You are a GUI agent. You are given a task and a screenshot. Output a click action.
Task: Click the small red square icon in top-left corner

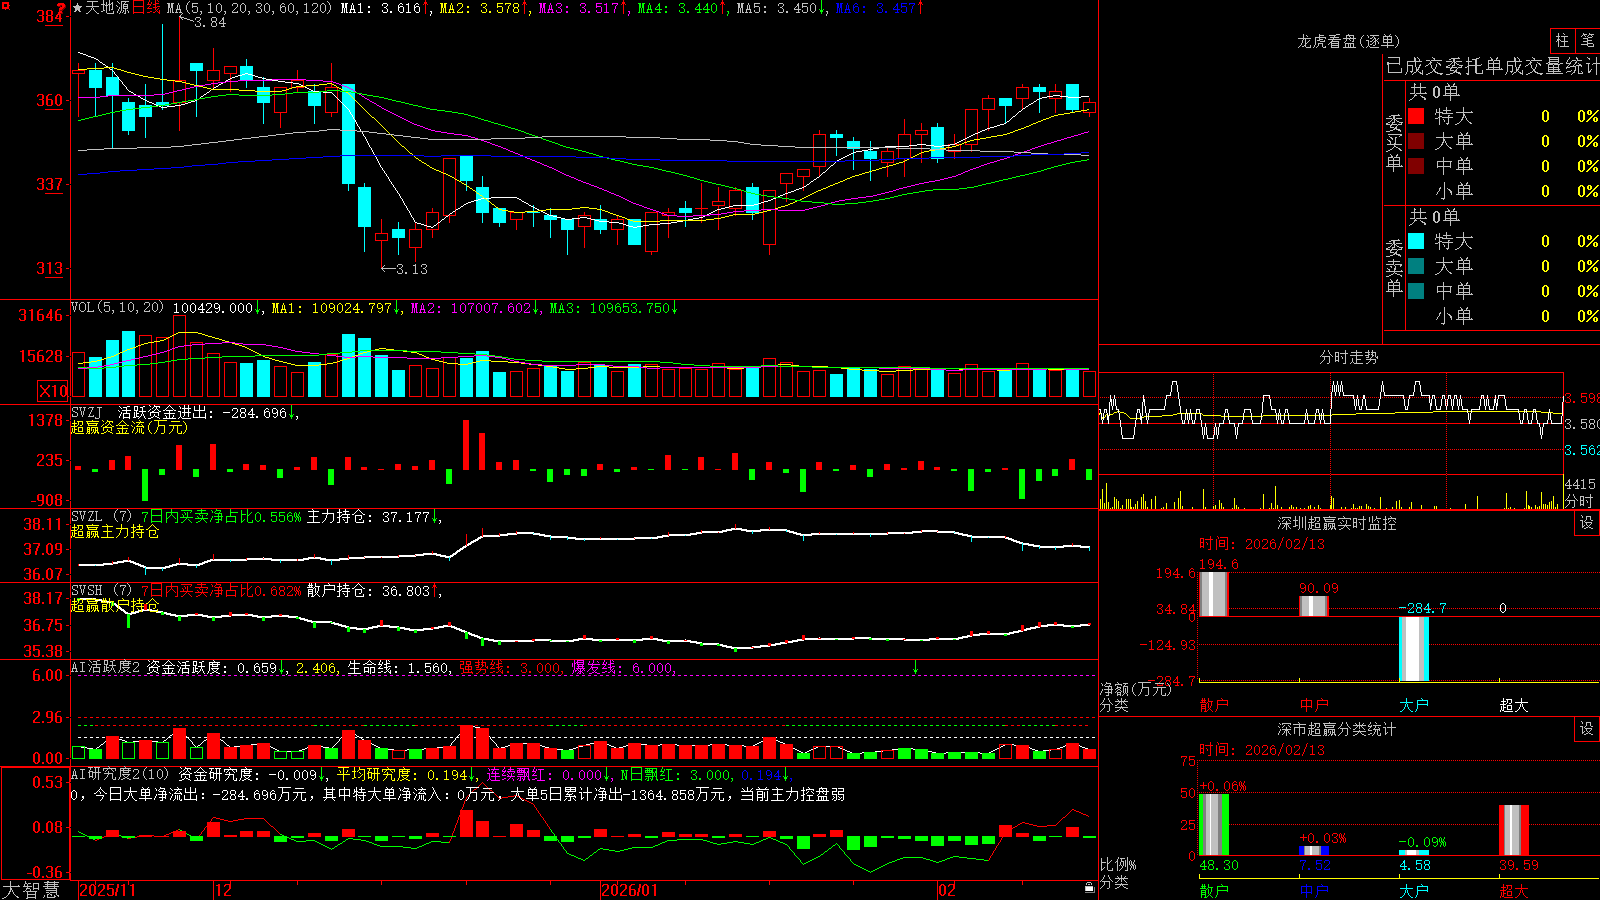4,4
